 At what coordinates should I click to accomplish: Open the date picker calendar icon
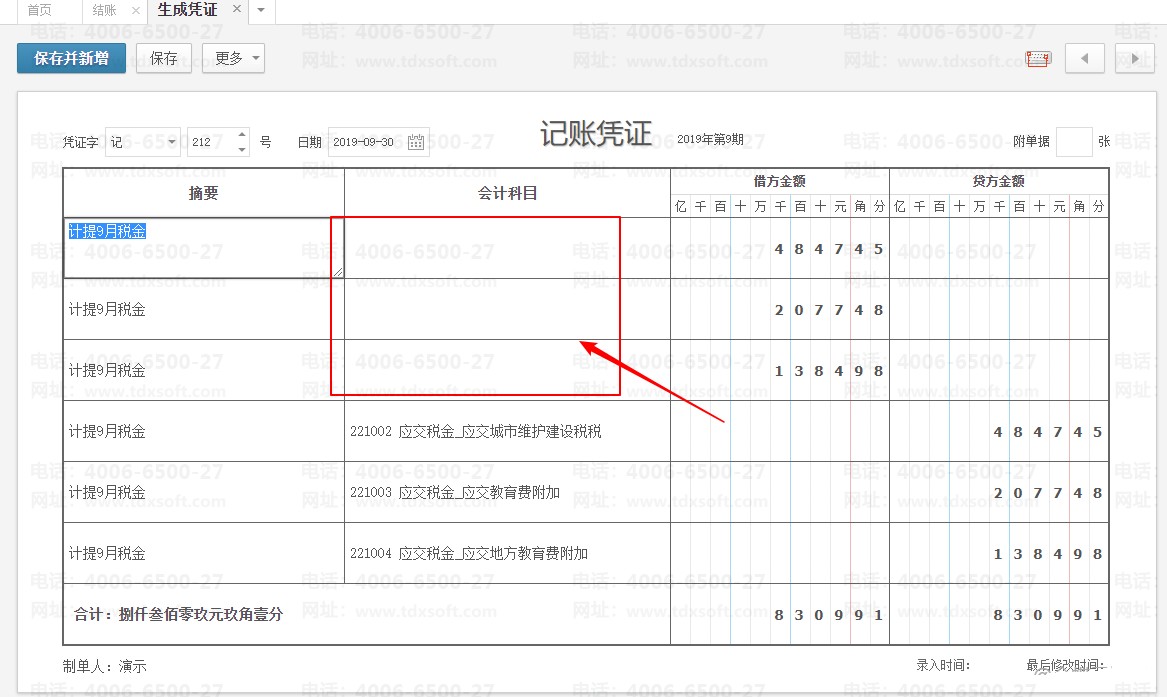[x=416, y=142]
